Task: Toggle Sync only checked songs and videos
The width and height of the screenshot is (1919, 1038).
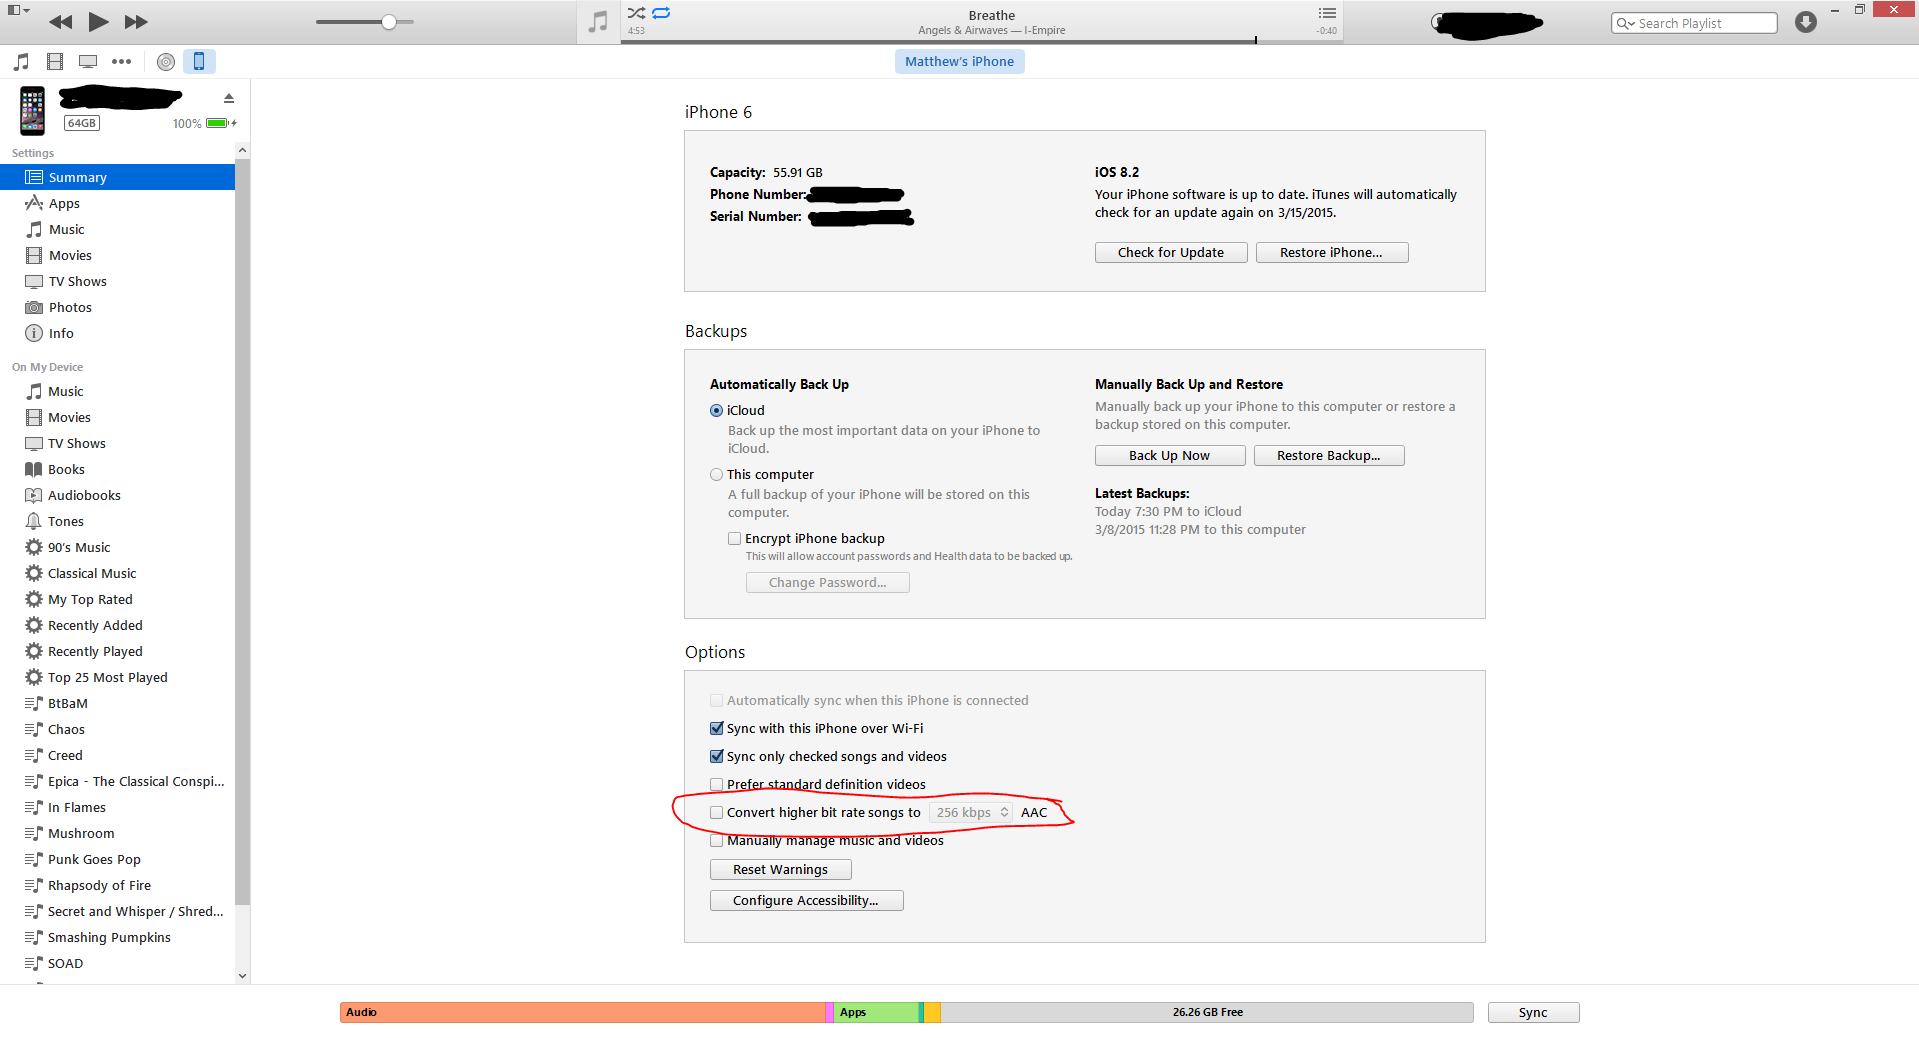Action: pyautogui.click(x=716, y=757)
